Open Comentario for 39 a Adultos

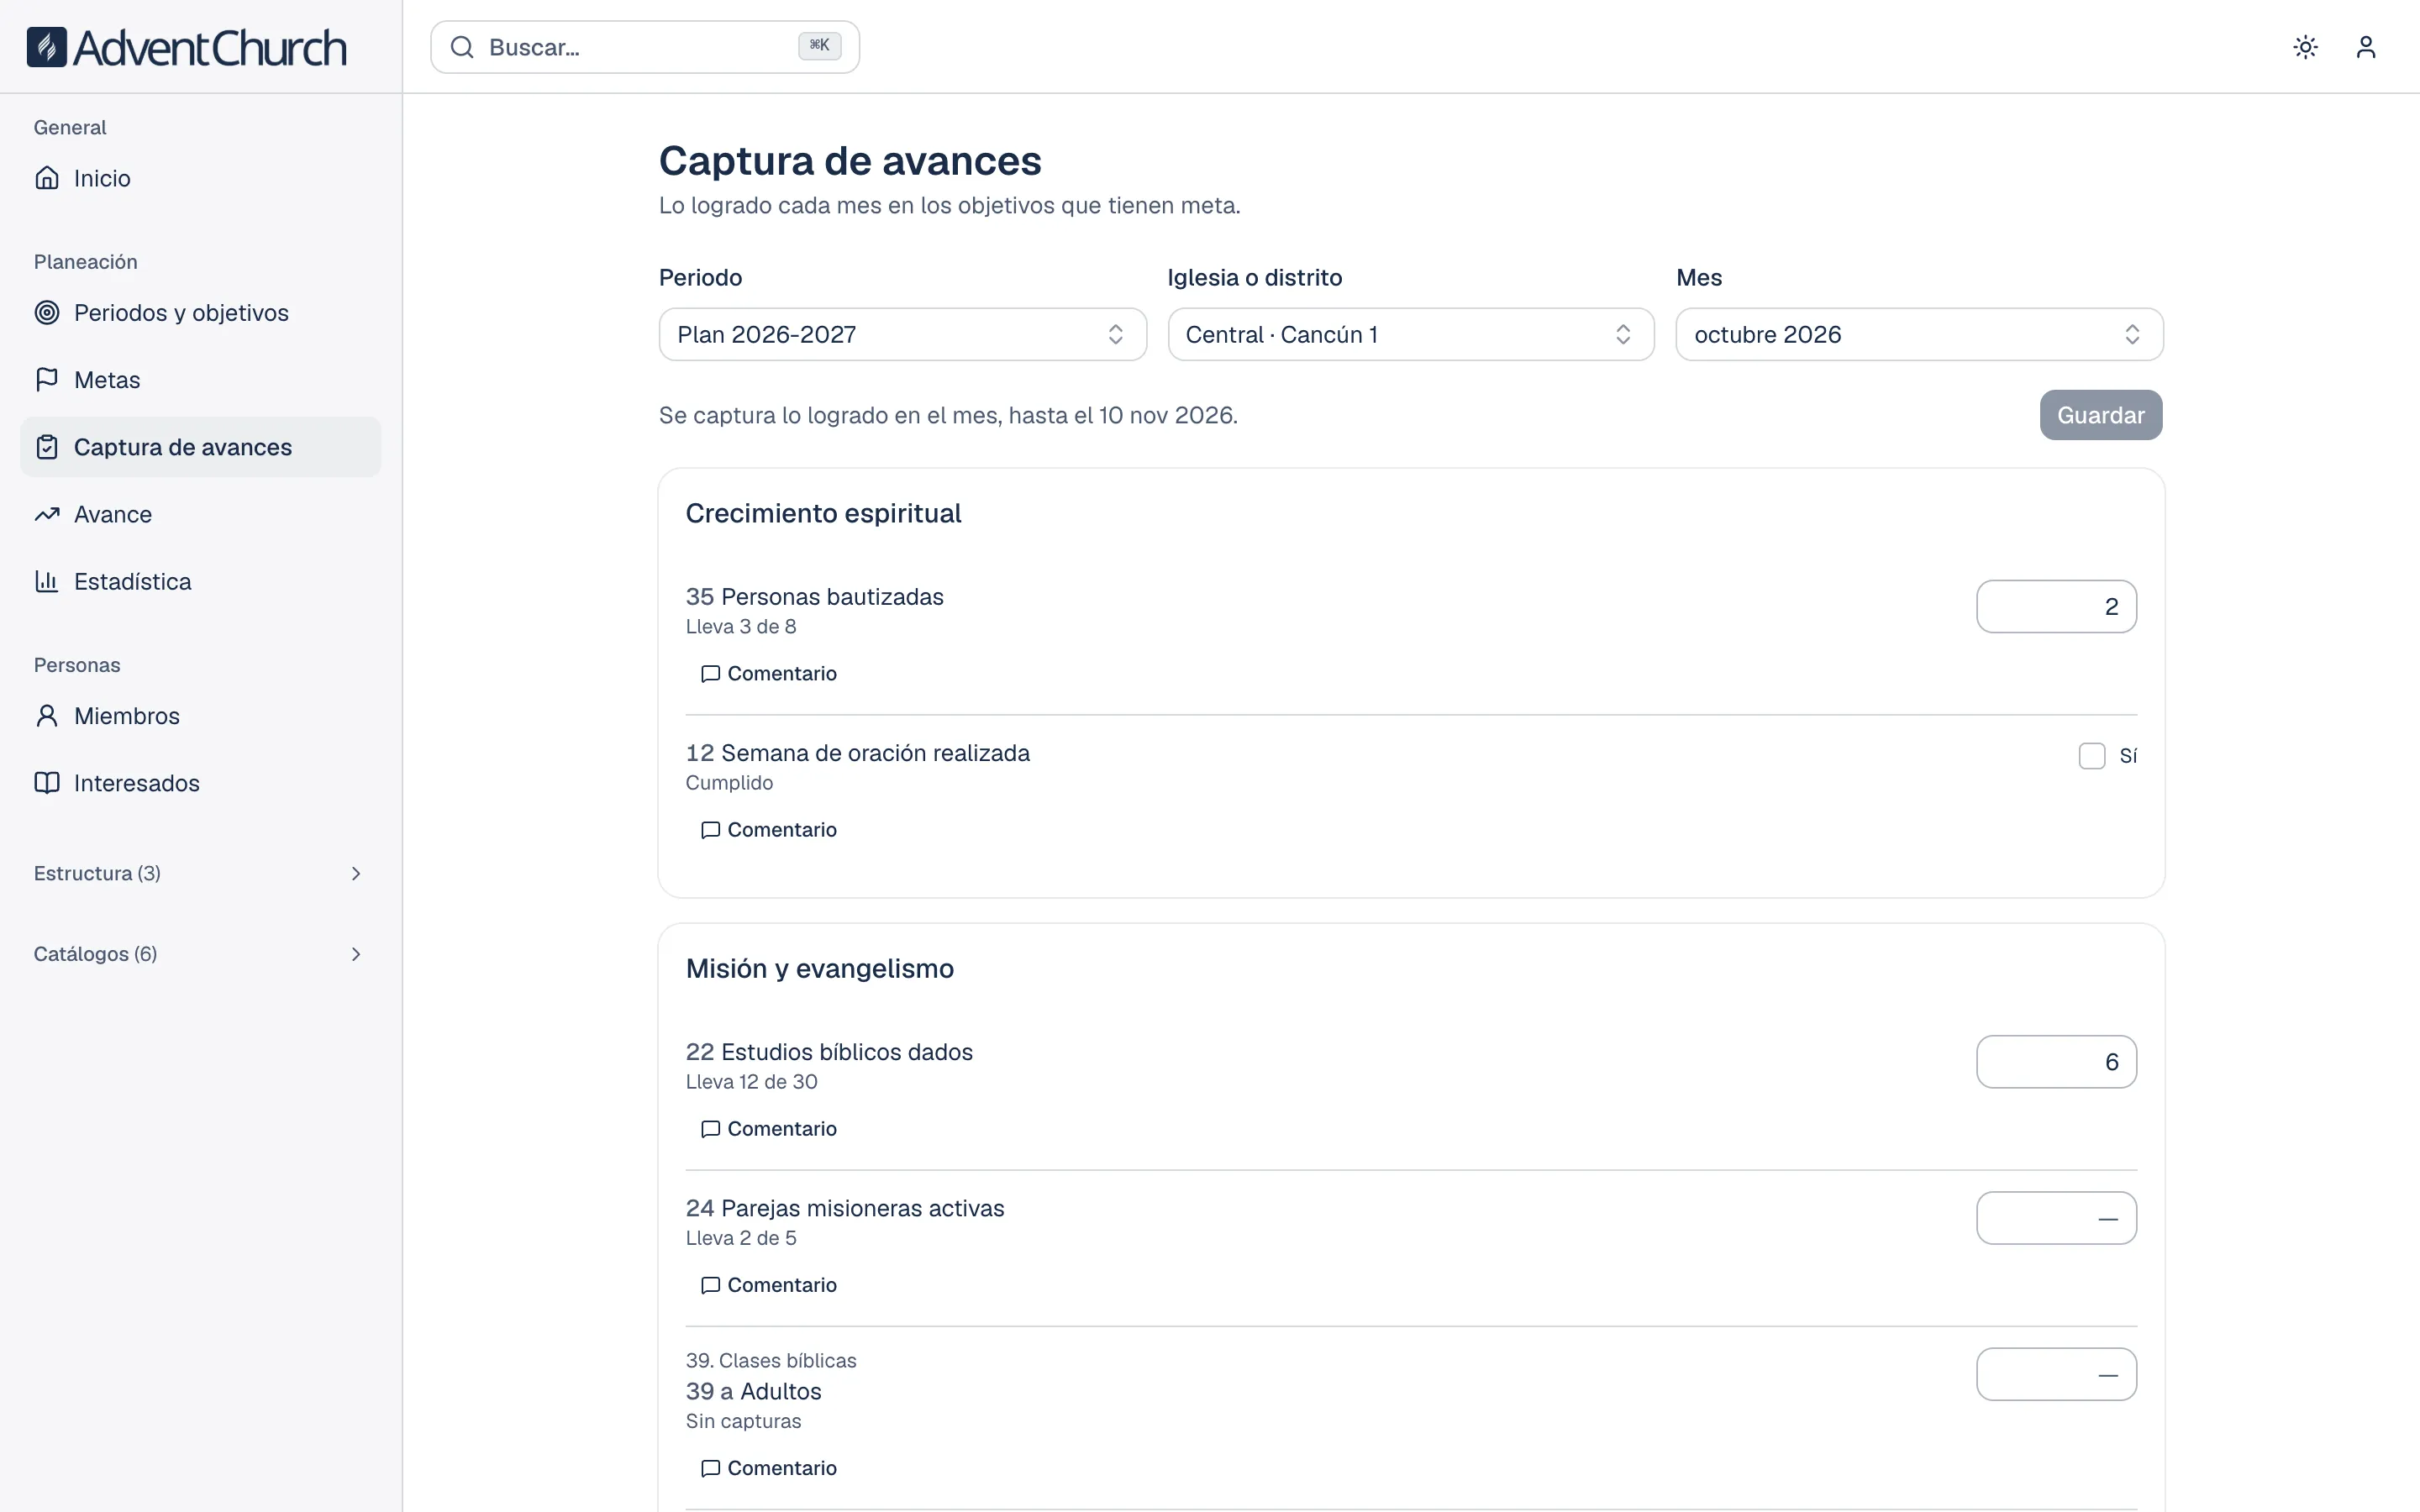click(769, 1468)
